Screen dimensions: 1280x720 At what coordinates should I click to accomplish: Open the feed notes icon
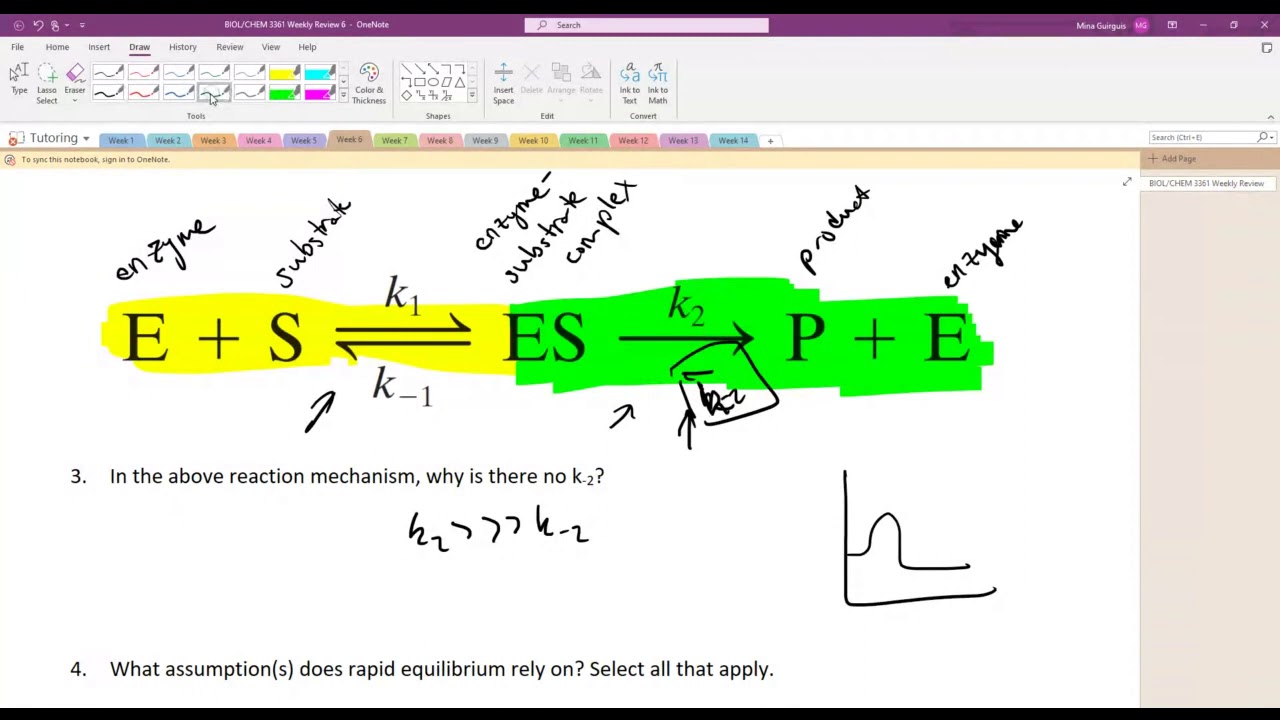coord(1267,47)
